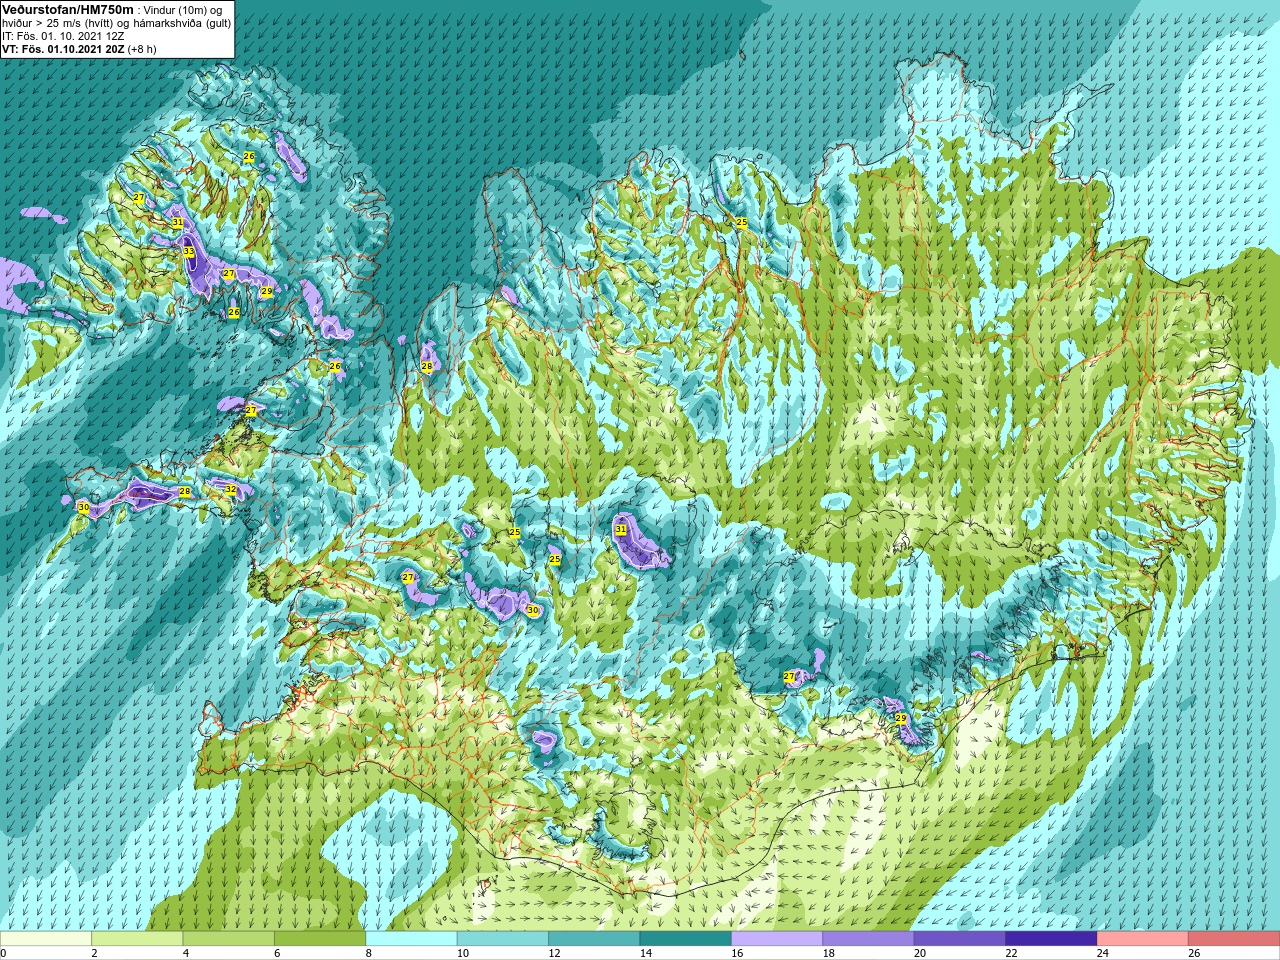Click the yellow 32 gust label
Screen dimensions: 1280x960
tap(230, 489)
